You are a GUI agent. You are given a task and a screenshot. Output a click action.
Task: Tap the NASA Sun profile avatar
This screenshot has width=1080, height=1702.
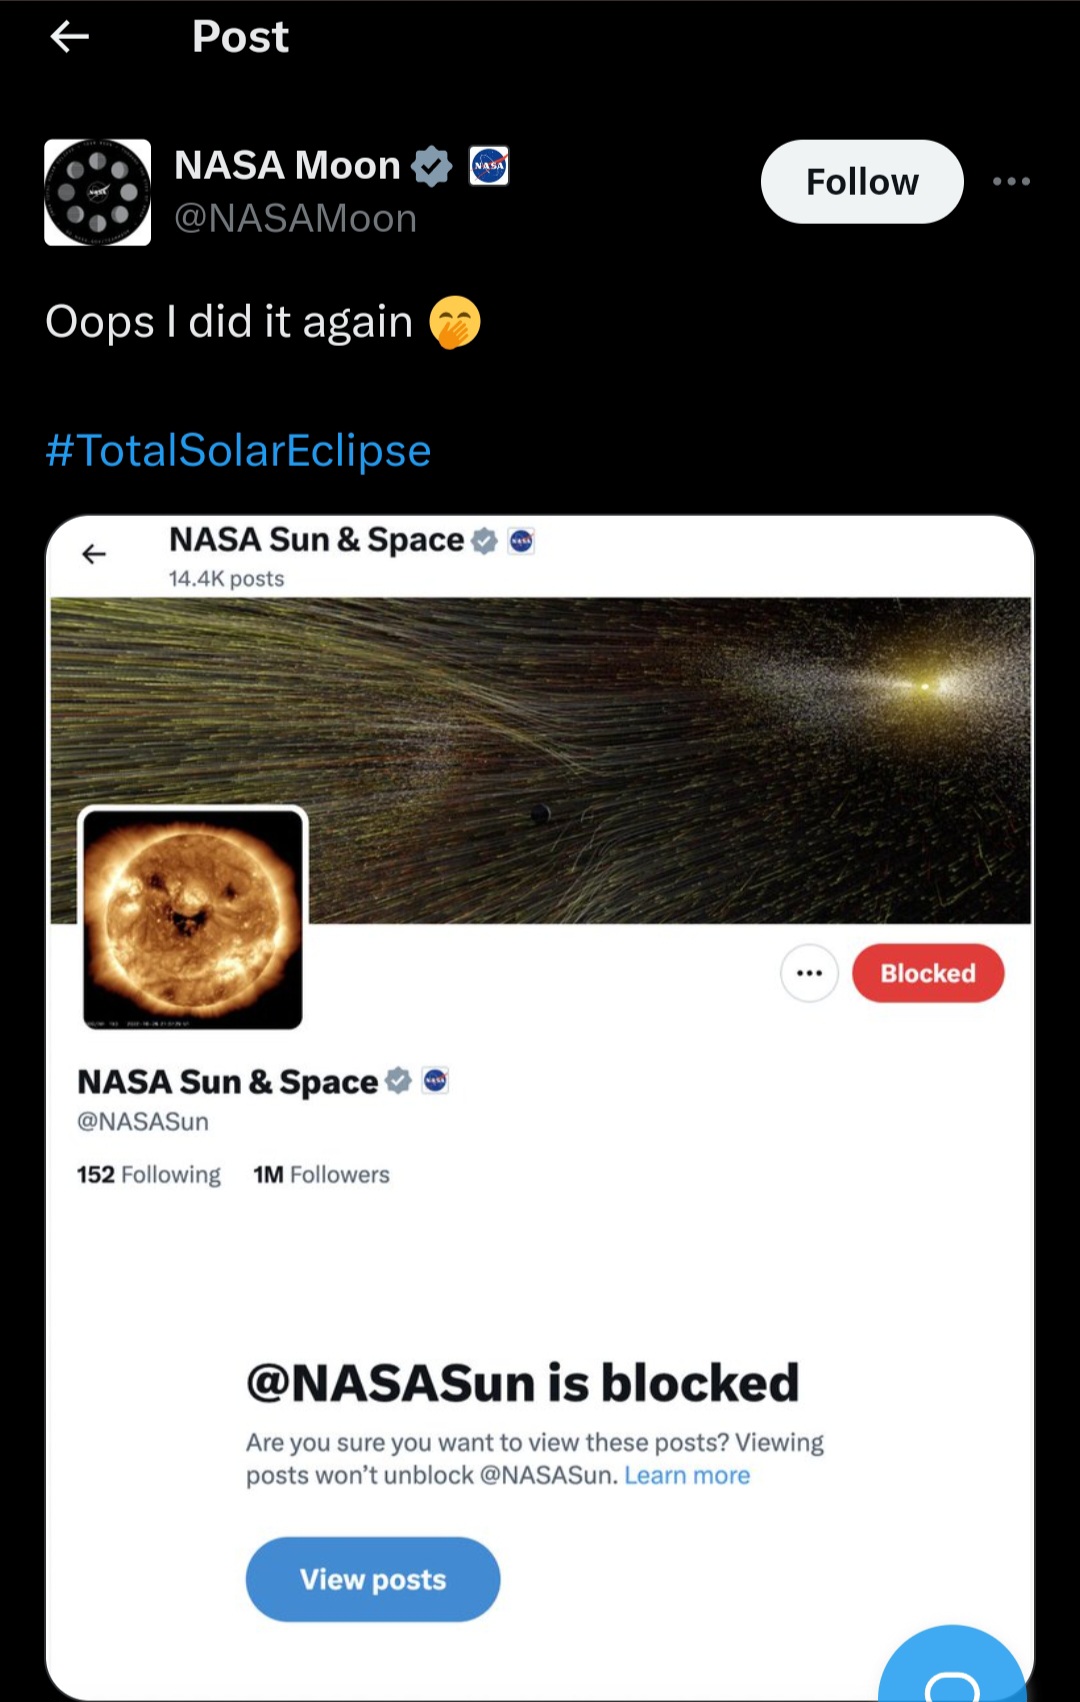pyautogui.click(x=192, y=918)
